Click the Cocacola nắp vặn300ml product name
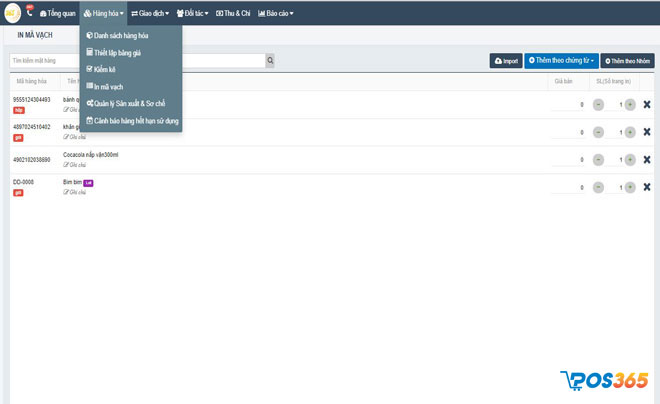 point(90,155)
